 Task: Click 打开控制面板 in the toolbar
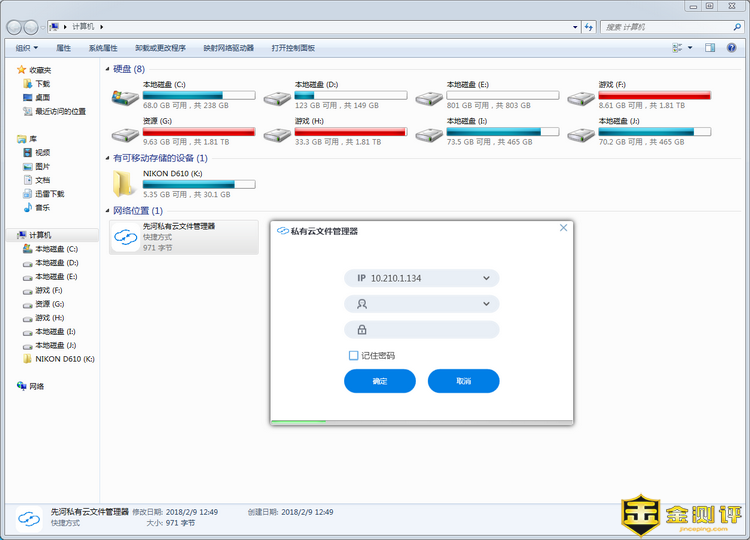[x=293, y=47]
